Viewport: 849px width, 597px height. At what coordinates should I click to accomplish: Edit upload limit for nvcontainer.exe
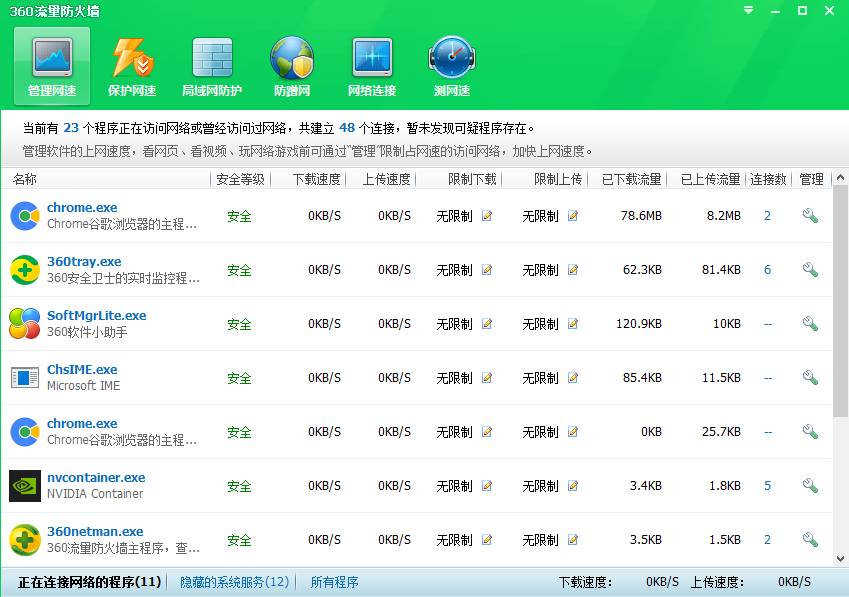[x=573, y=486]
